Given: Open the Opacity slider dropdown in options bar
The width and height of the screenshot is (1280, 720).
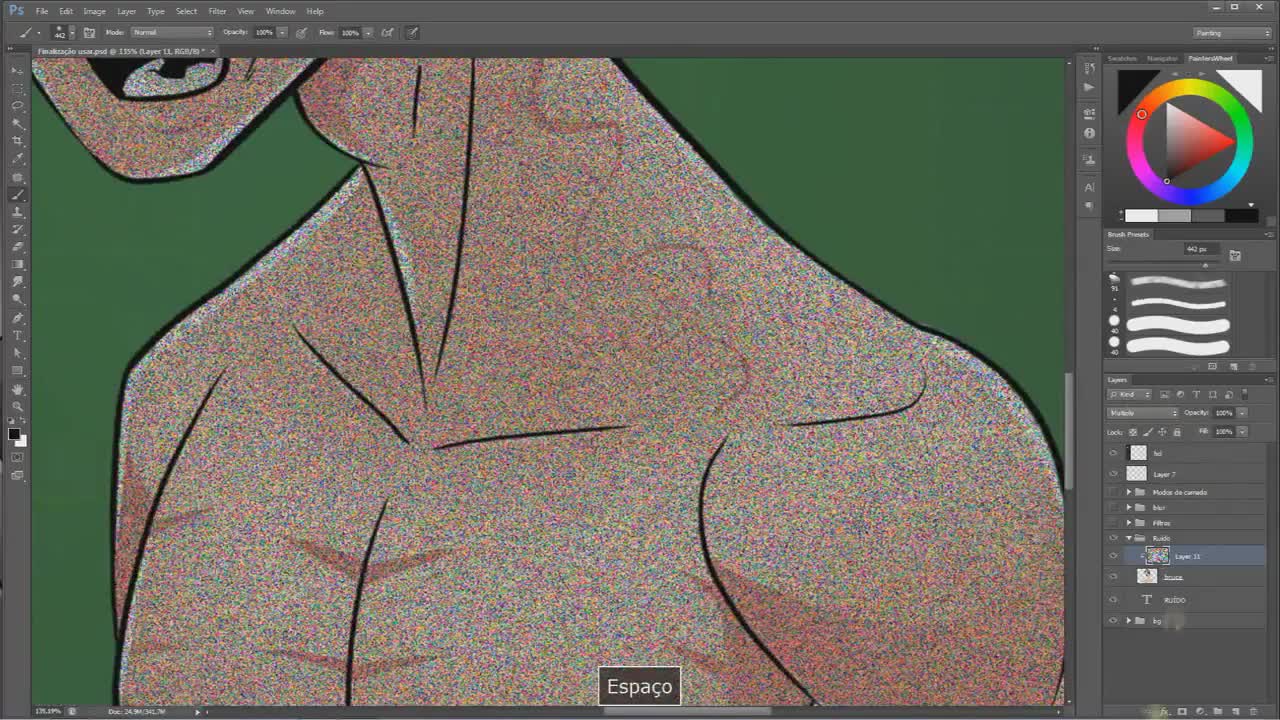Looking at the screenshot, I should point(282,32).
